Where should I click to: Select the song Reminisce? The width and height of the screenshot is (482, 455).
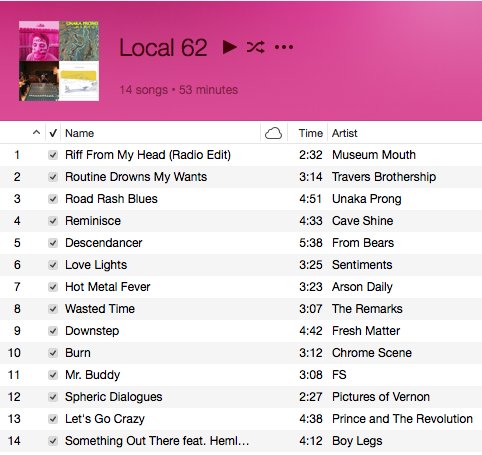(93, 221)
